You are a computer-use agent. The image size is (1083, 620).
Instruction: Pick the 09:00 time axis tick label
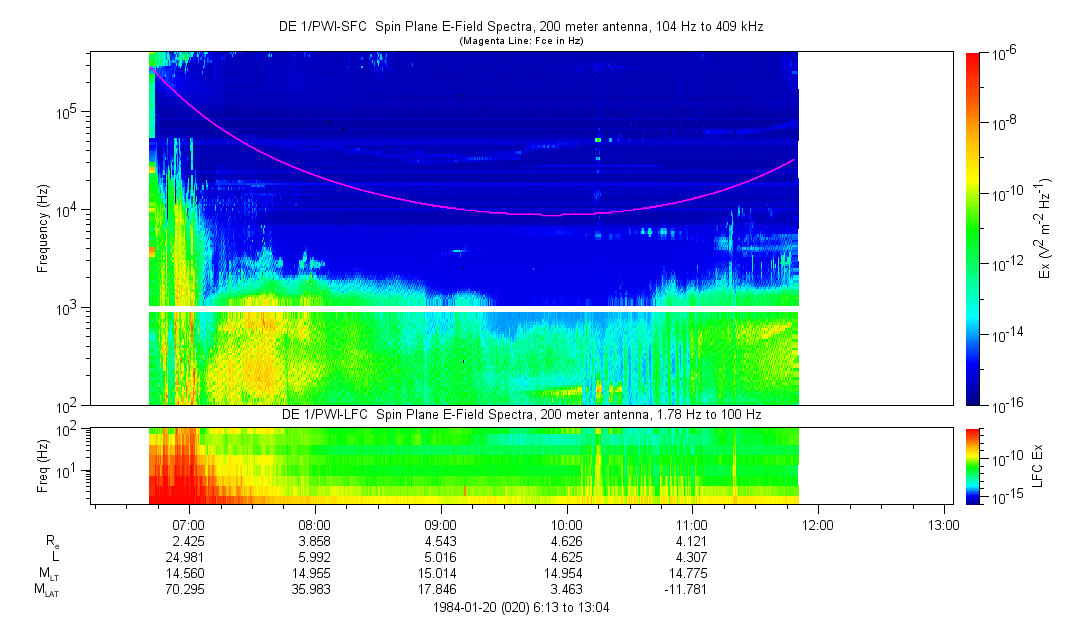tap(441, 524)
